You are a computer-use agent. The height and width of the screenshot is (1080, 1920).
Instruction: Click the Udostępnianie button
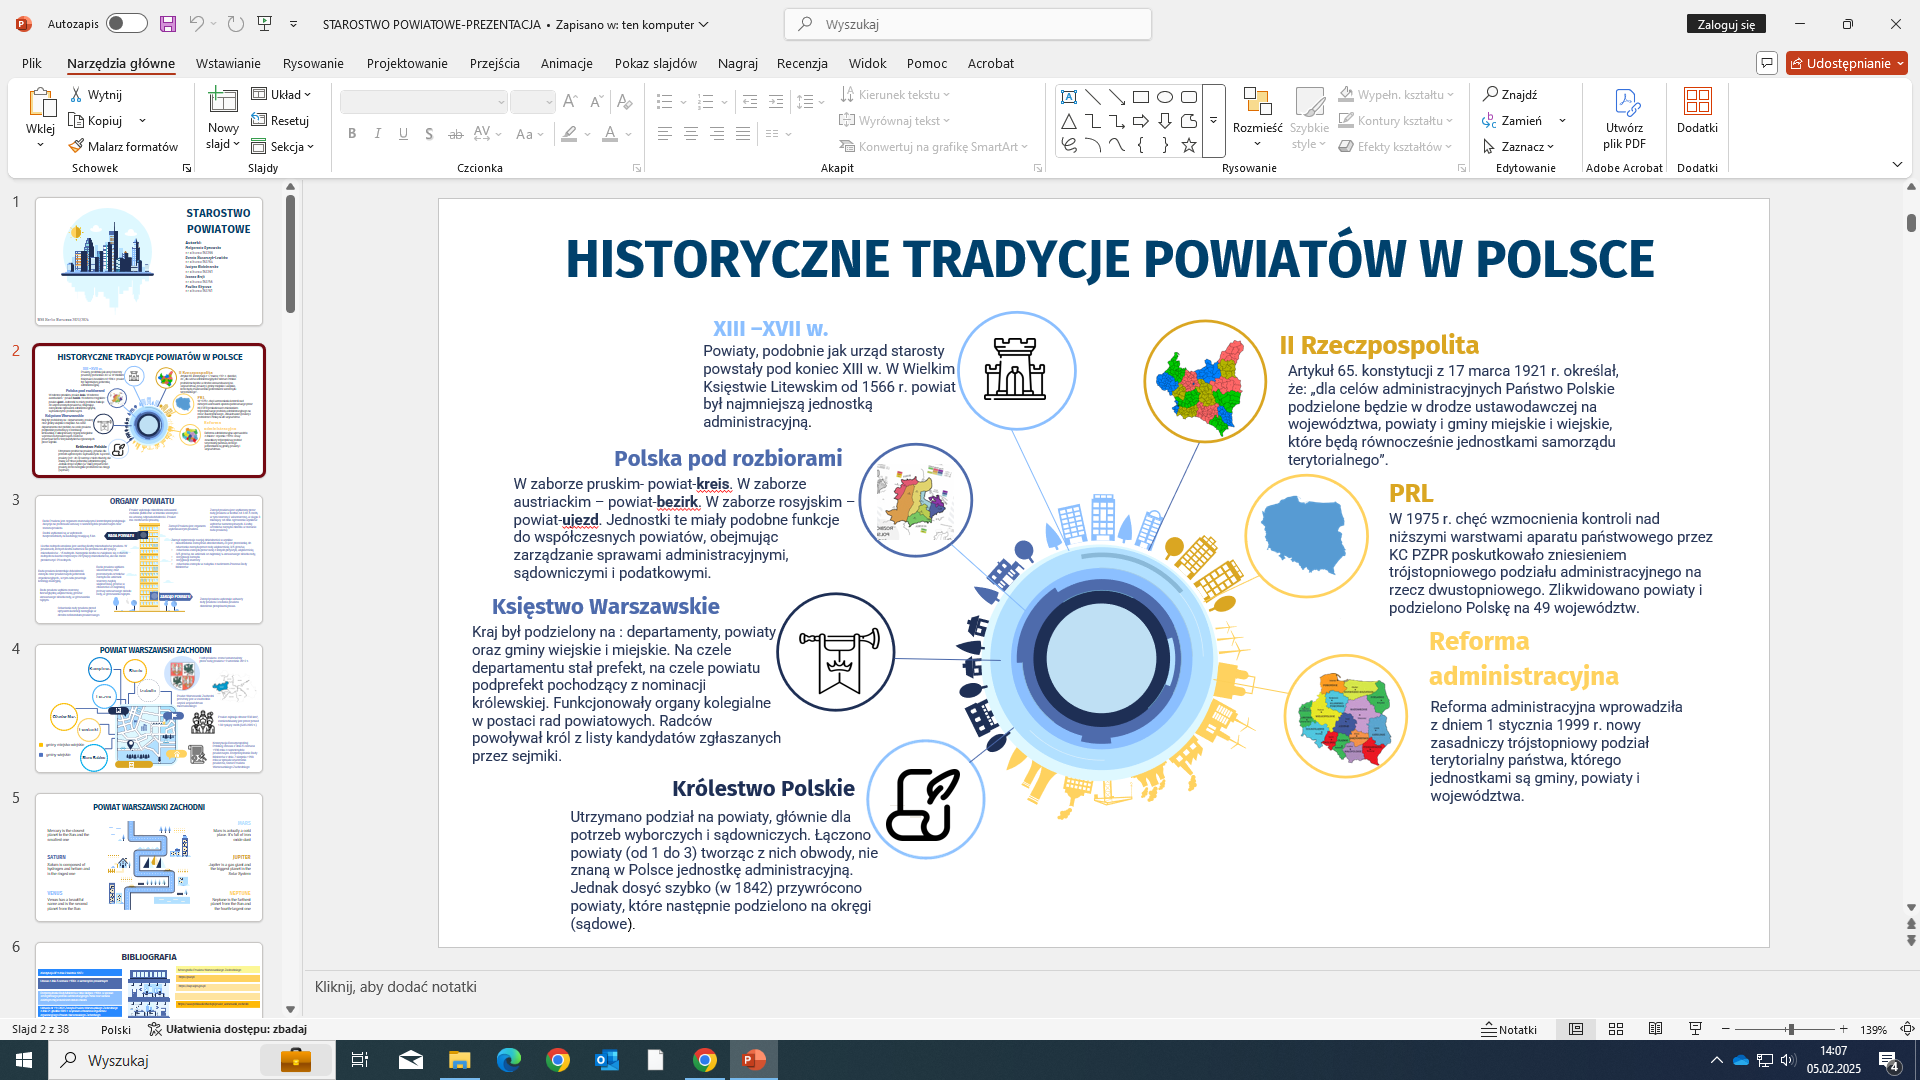click(x=1847, y=63)
